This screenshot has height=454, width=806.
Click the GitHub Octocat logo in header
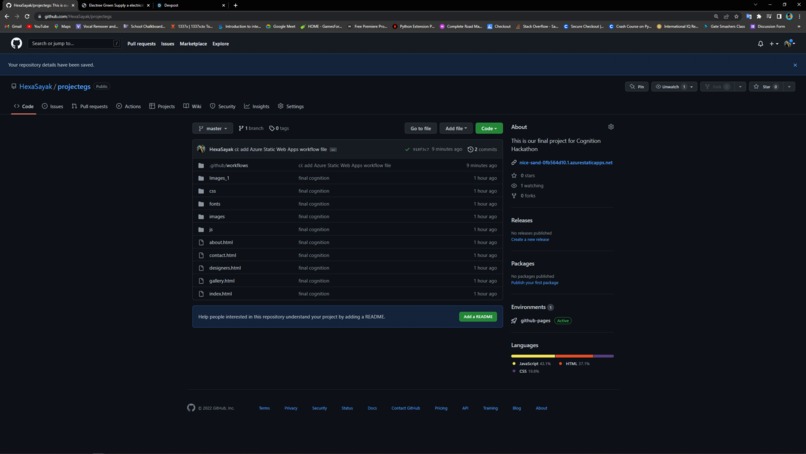point(16,44)
